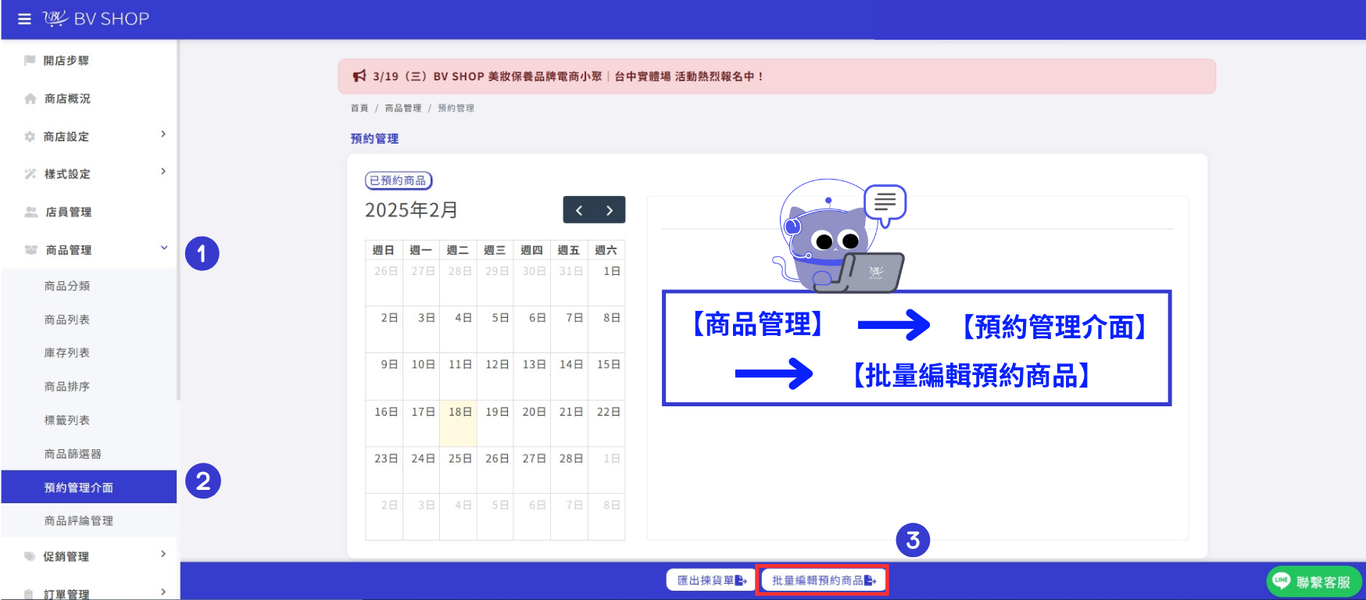Open 店員管理 in sidebar
Screen dimensions: 1366x600
click(68, 212)
